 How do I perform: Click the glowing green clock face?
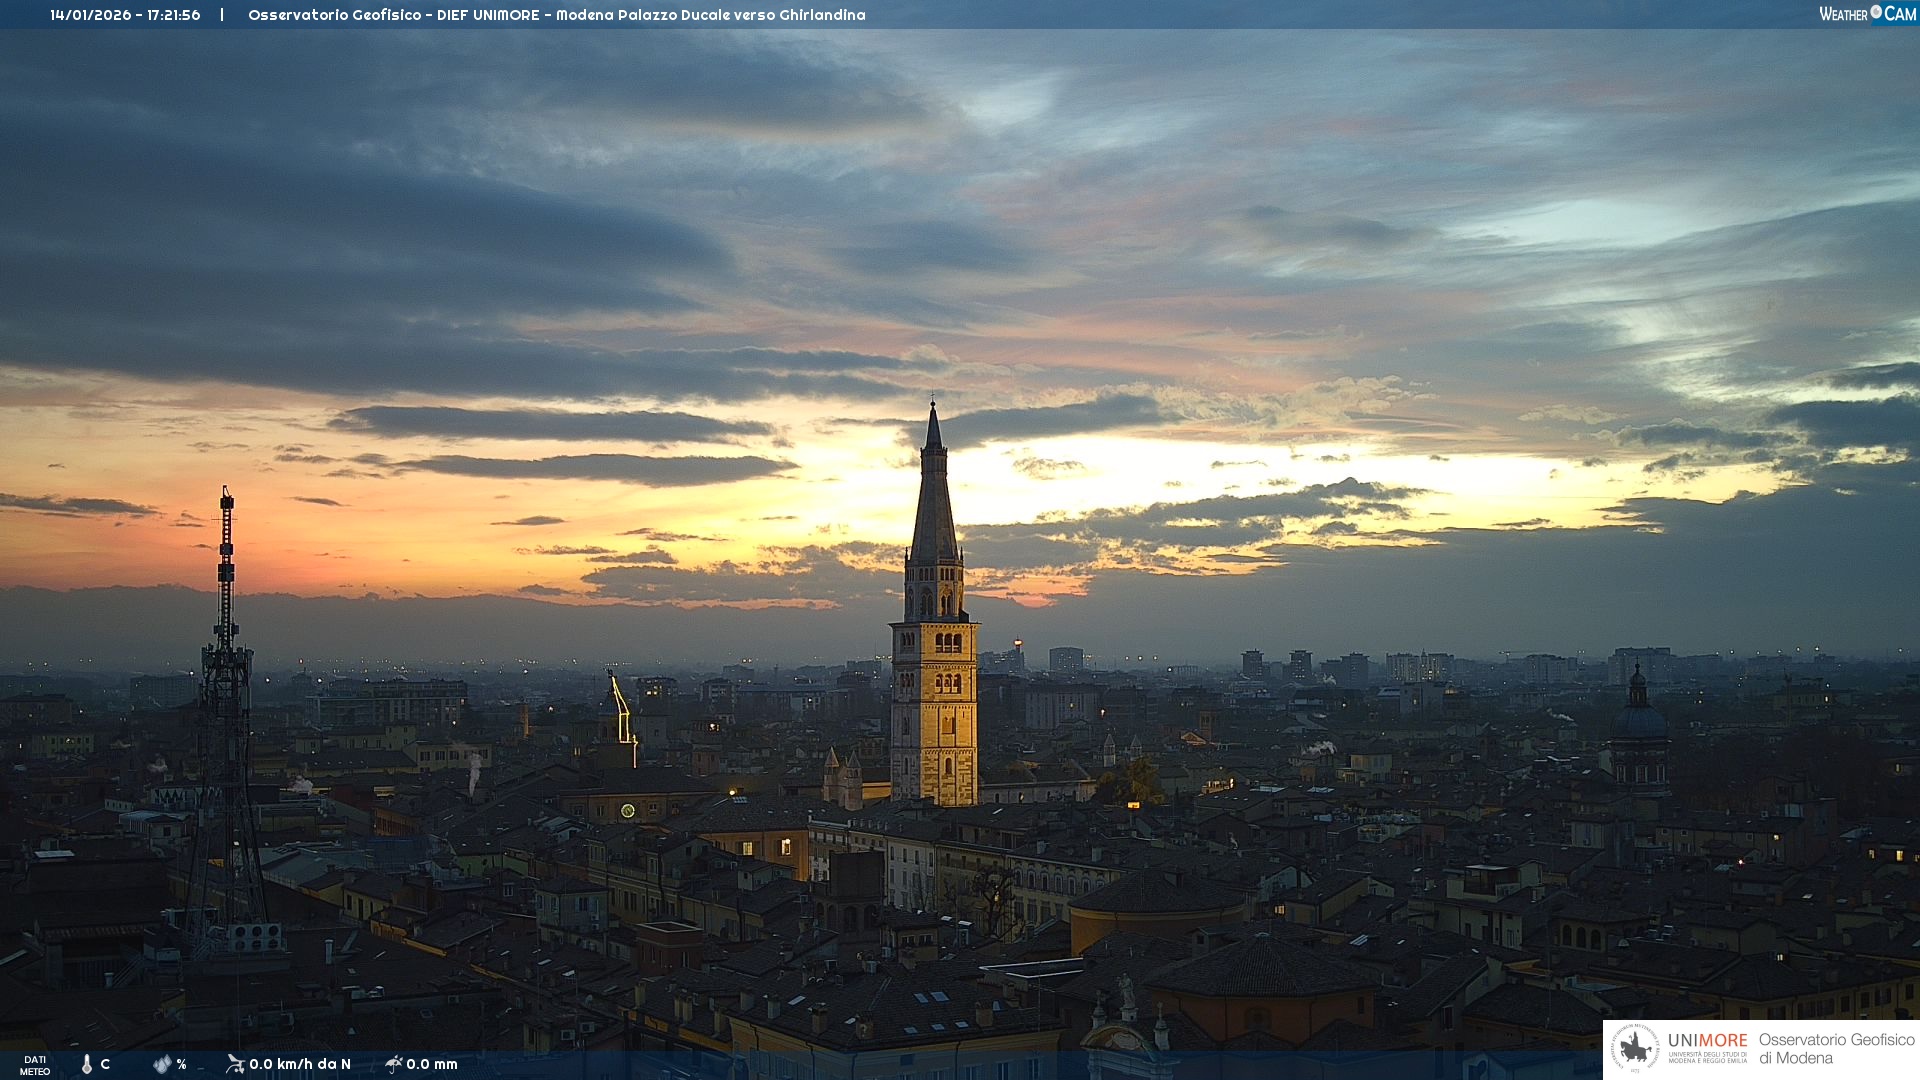coord(628,810)
